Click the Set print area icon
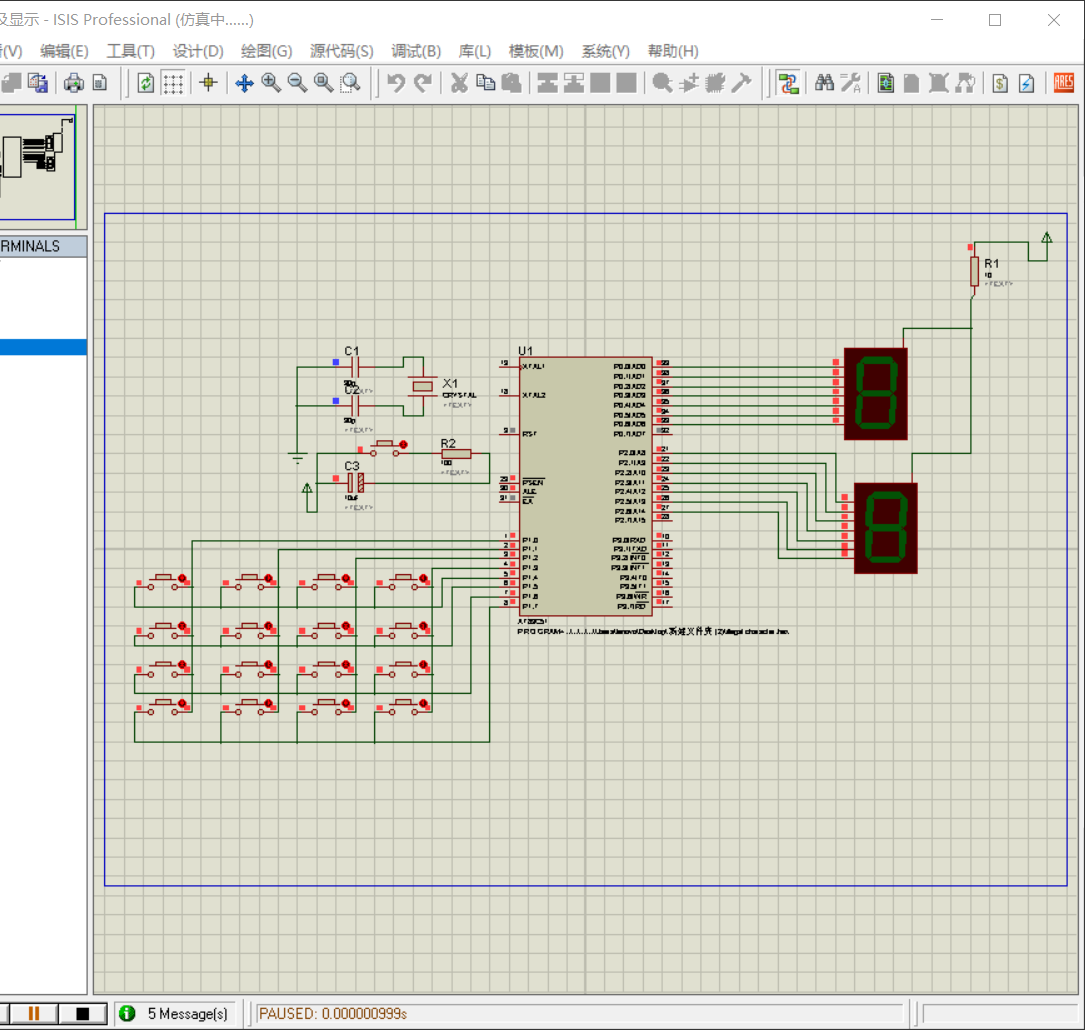The height and width of the screenshot is (1030, 1085). (x=100, y=83)
